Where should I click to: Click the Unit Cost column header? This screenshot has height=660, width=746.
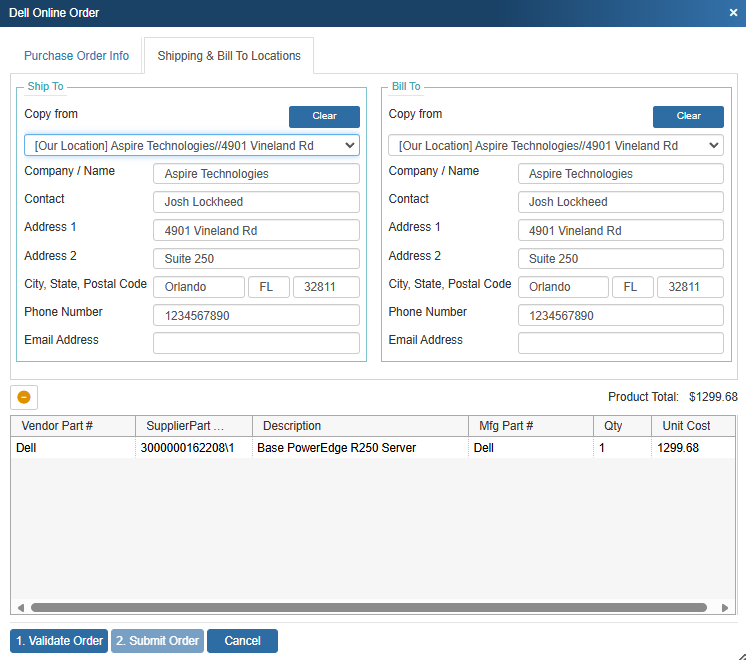(x=686, y=426)
